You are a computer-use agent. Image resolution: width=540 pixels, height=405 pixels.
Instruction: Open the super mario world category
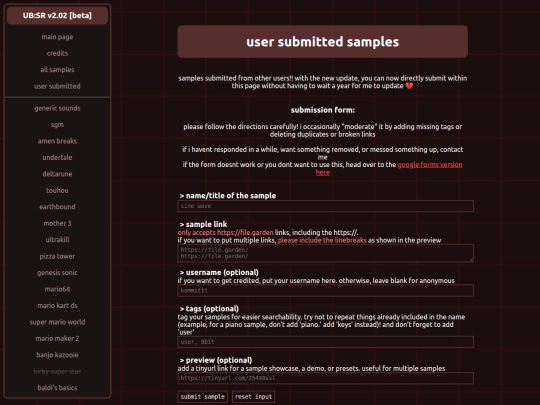[57, 322]
